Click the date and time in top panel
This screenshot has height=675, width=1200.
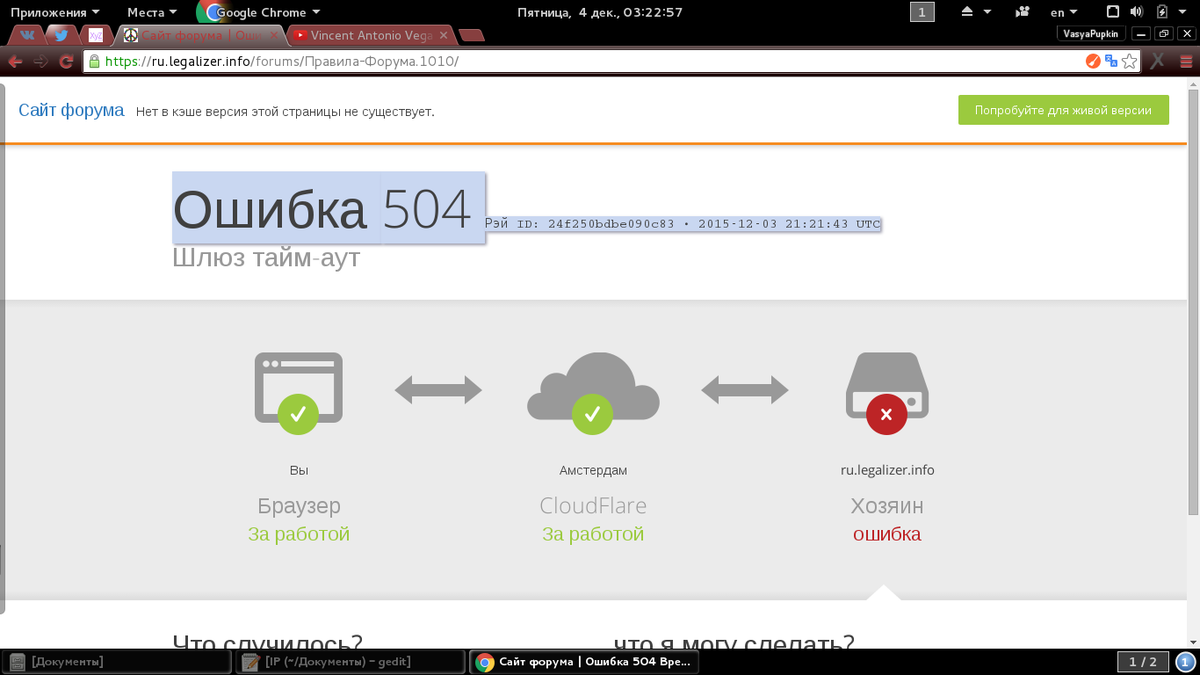tap(600, 12)
